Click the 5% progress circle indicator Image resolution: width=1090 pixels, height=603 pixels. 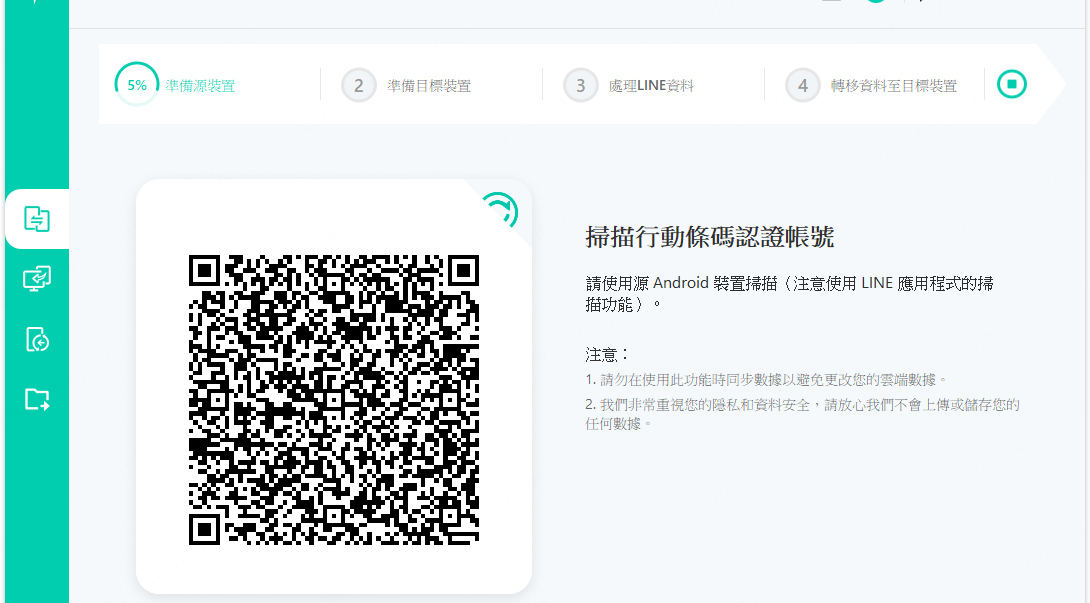[137, 85]
